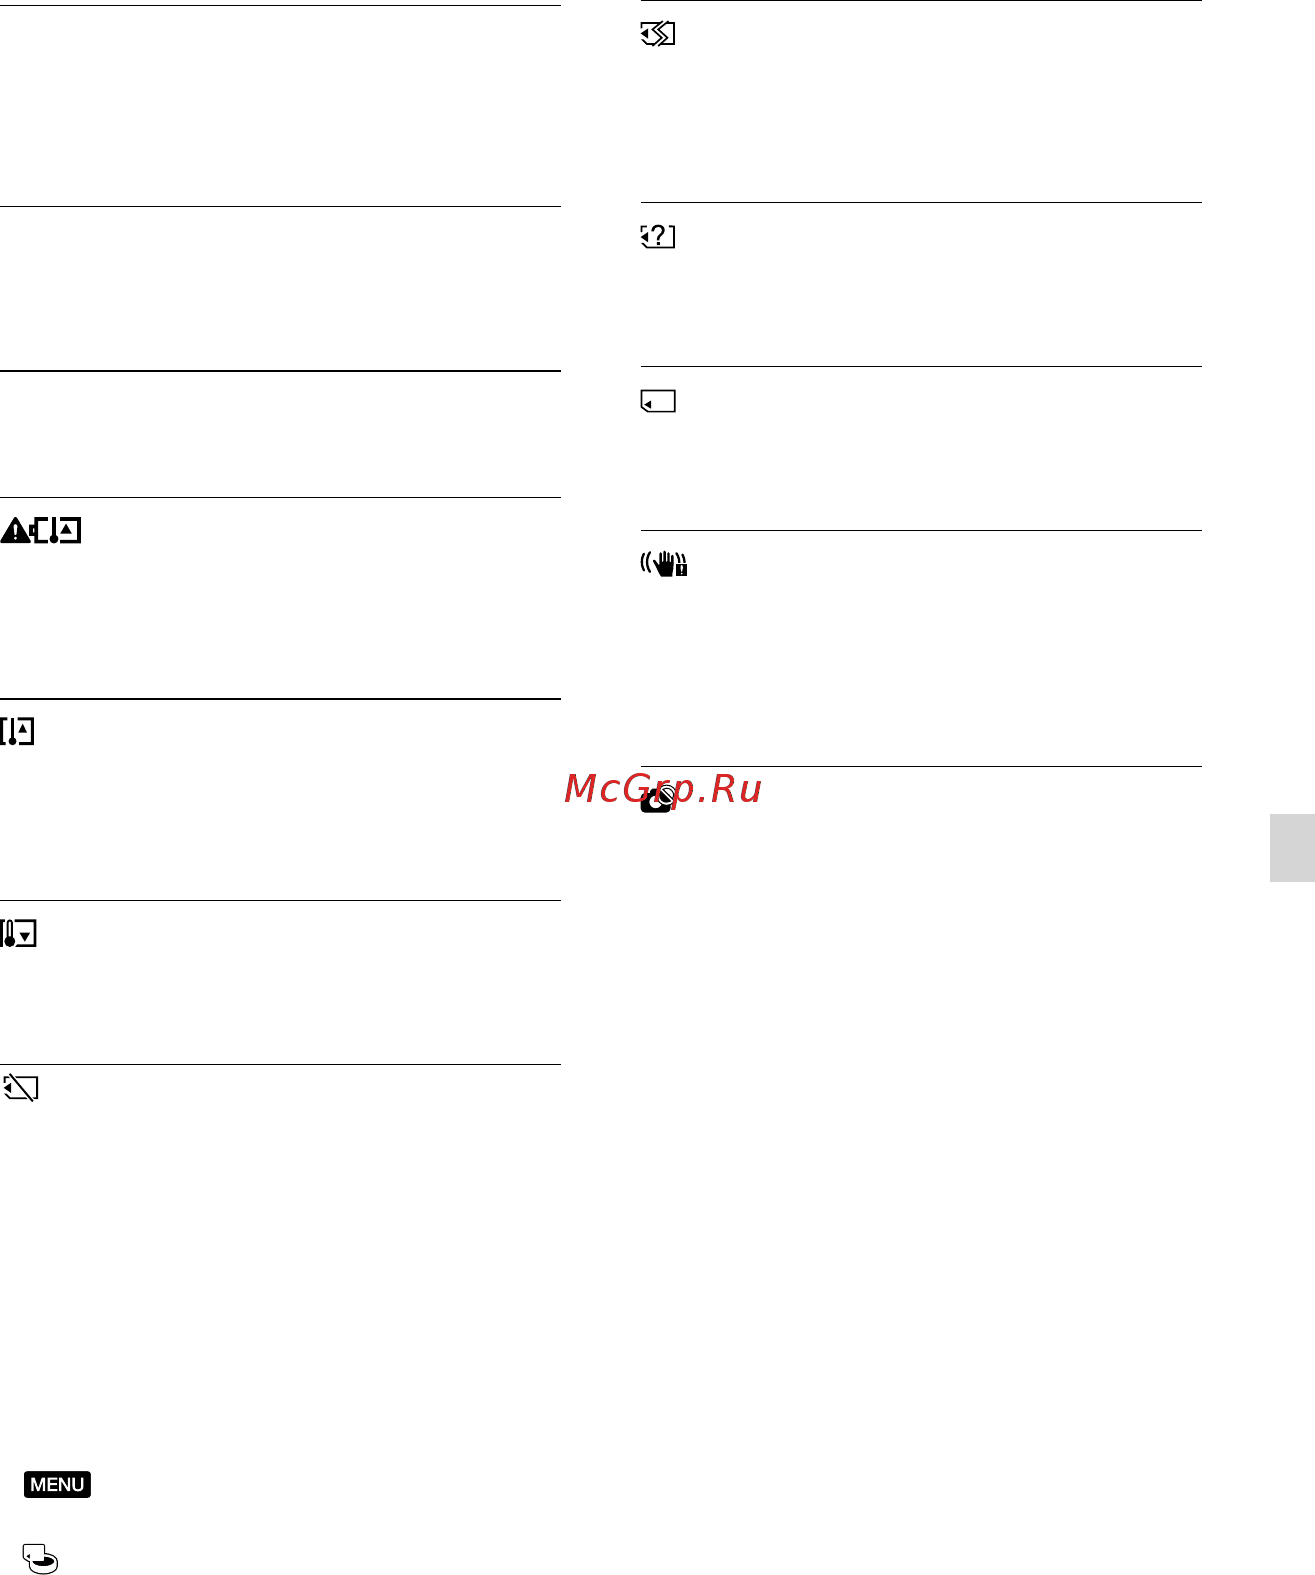Viewport: 1315px width, 1575px height.
Task: Click the return arrow icon below MENU
Action: tap(41, 1558)
